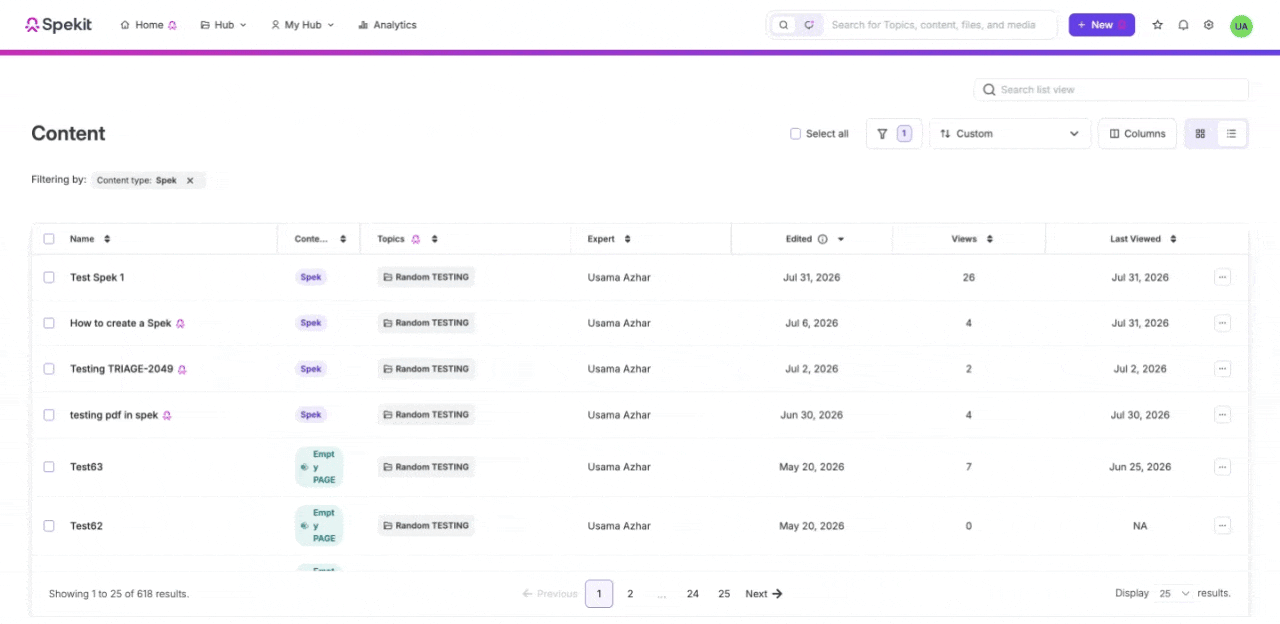Check the Select all checkbox
Viewport: 1280px width, 624px height.
[796, 133]
